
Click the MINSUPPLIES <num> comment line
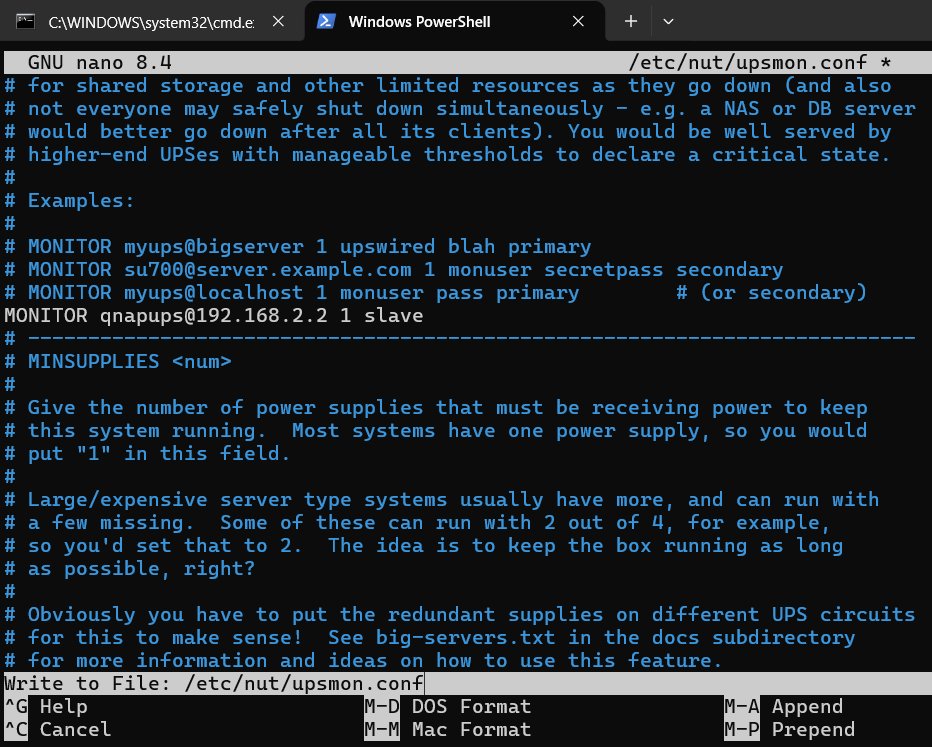[129, 361]
